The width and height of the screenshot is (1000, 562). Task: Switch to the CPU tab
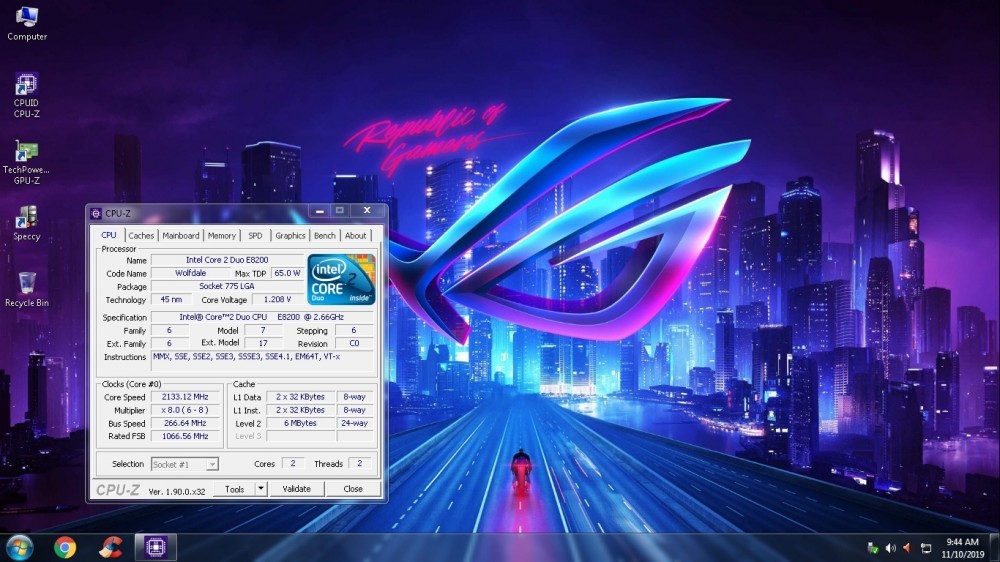(108, 235)
